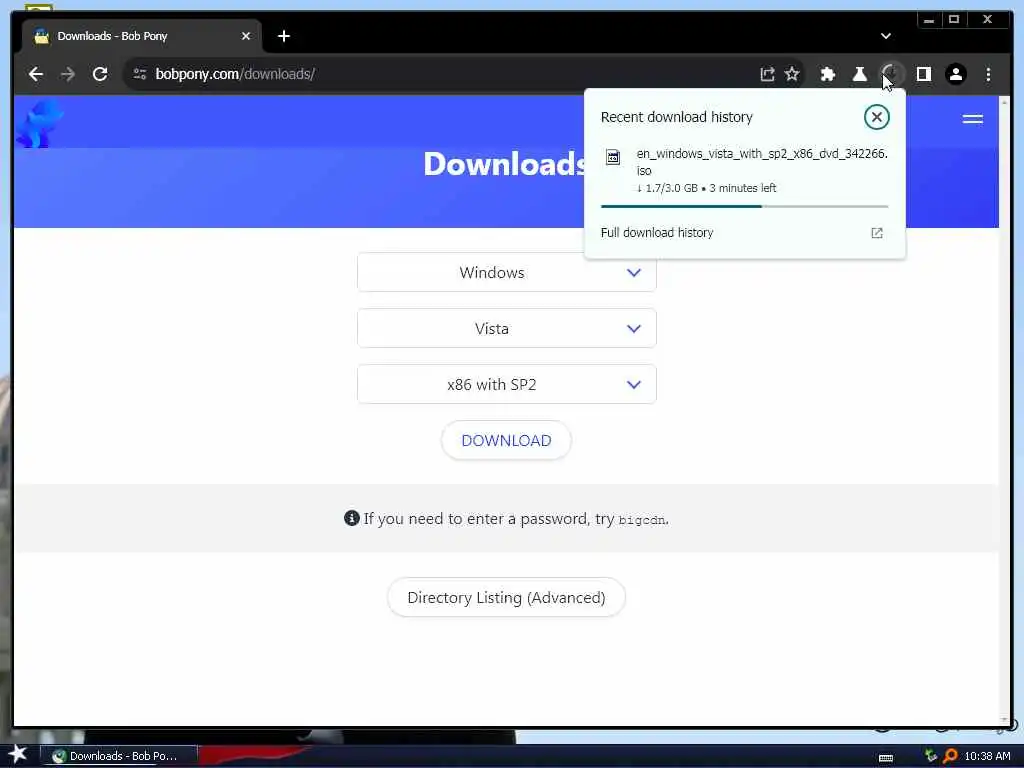Select Downloads - Bob Po... taskbar button

[x=119, y=756]
